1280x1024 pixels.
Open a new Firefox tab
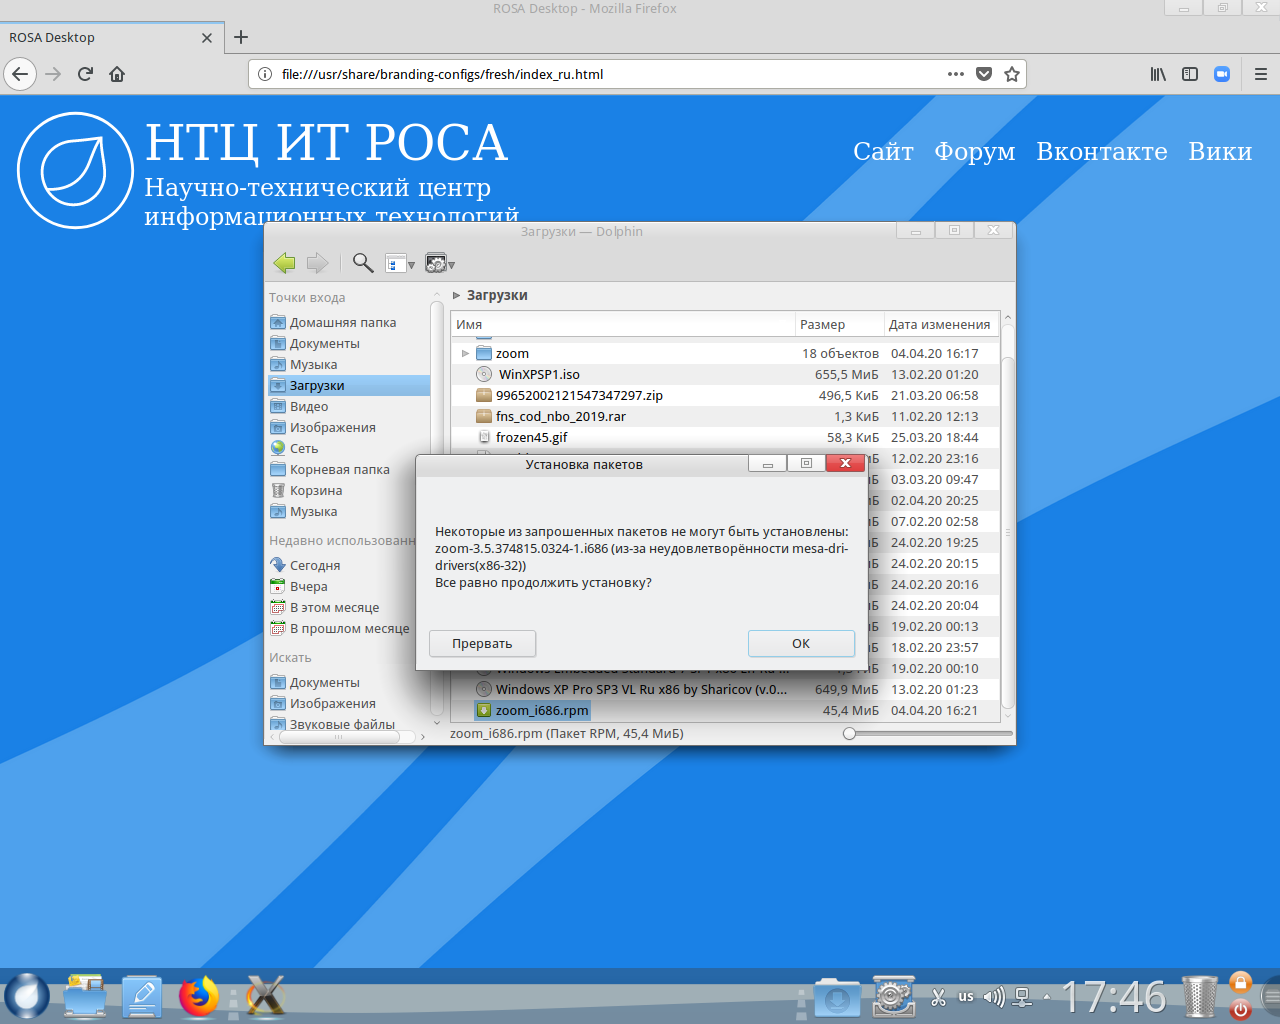coord(240,37)
